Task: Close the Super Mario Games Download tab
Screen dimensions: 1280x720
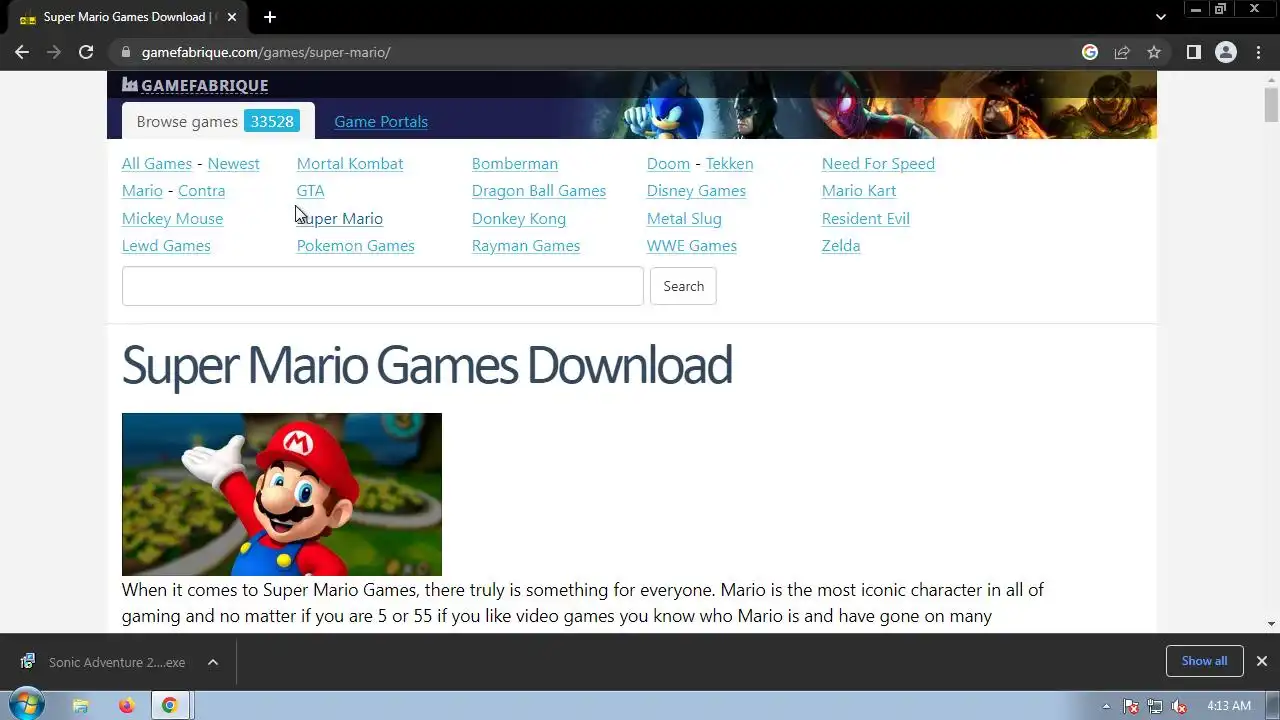Action: (232, 17)
